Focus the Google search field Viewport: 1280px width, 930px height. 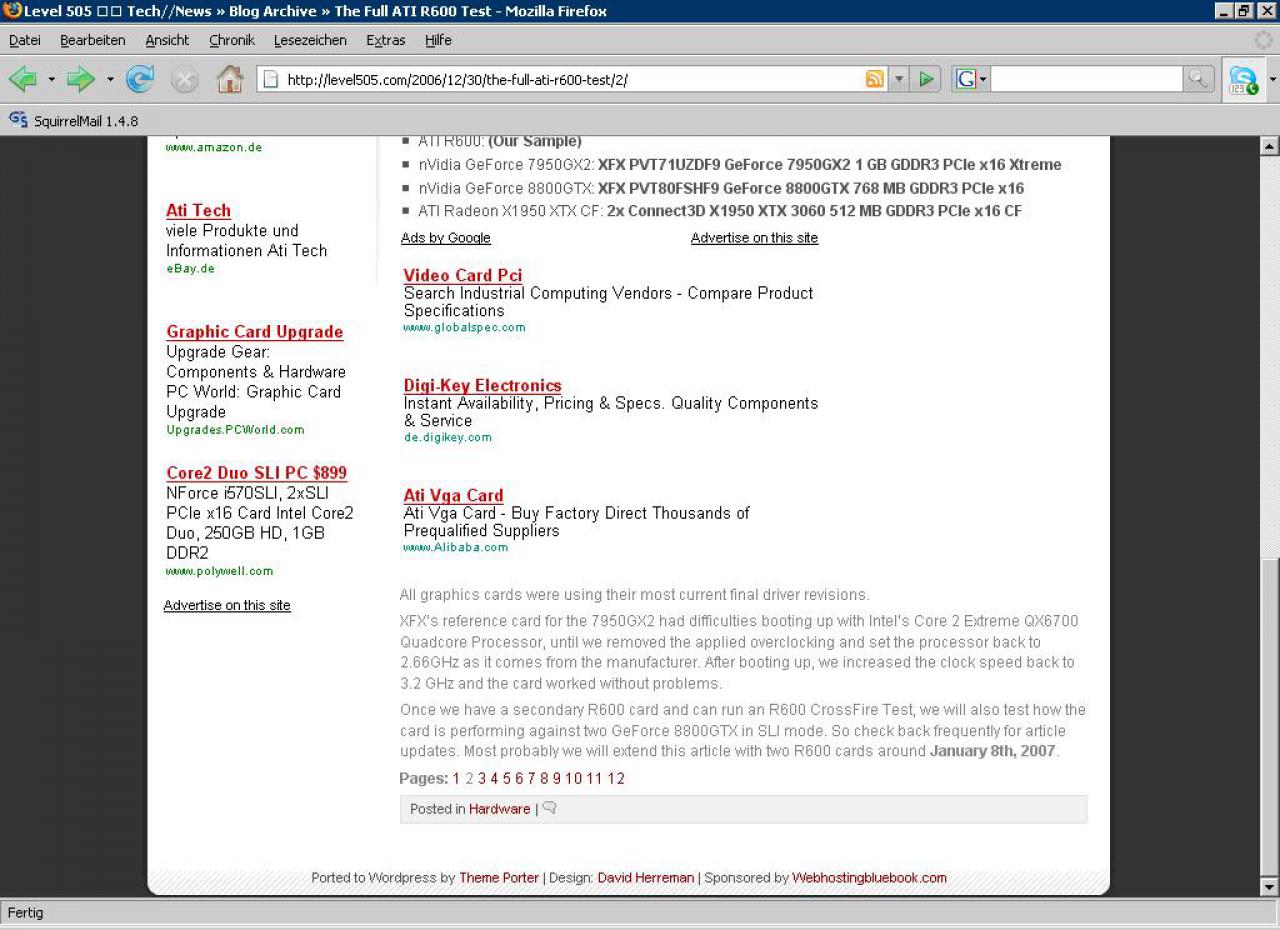coord(1087,79)
